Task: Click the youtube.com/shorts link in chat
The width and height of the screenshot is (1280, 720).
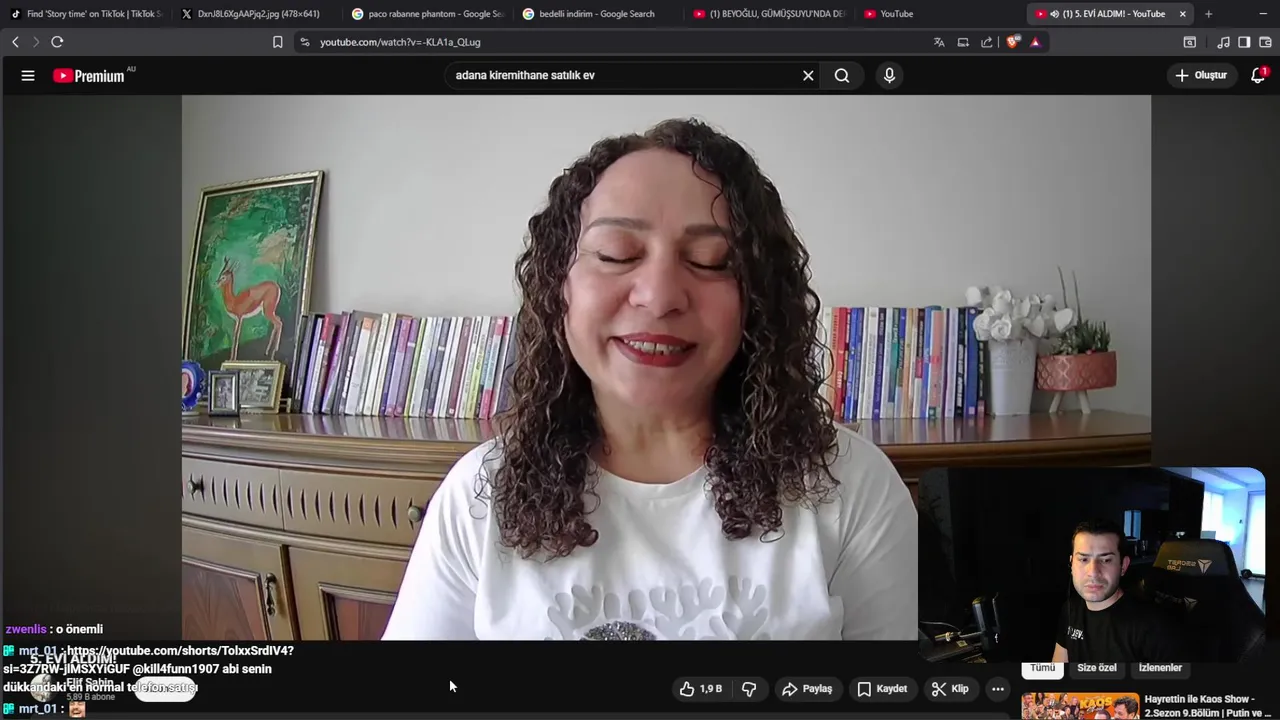Action: [180, 651]
